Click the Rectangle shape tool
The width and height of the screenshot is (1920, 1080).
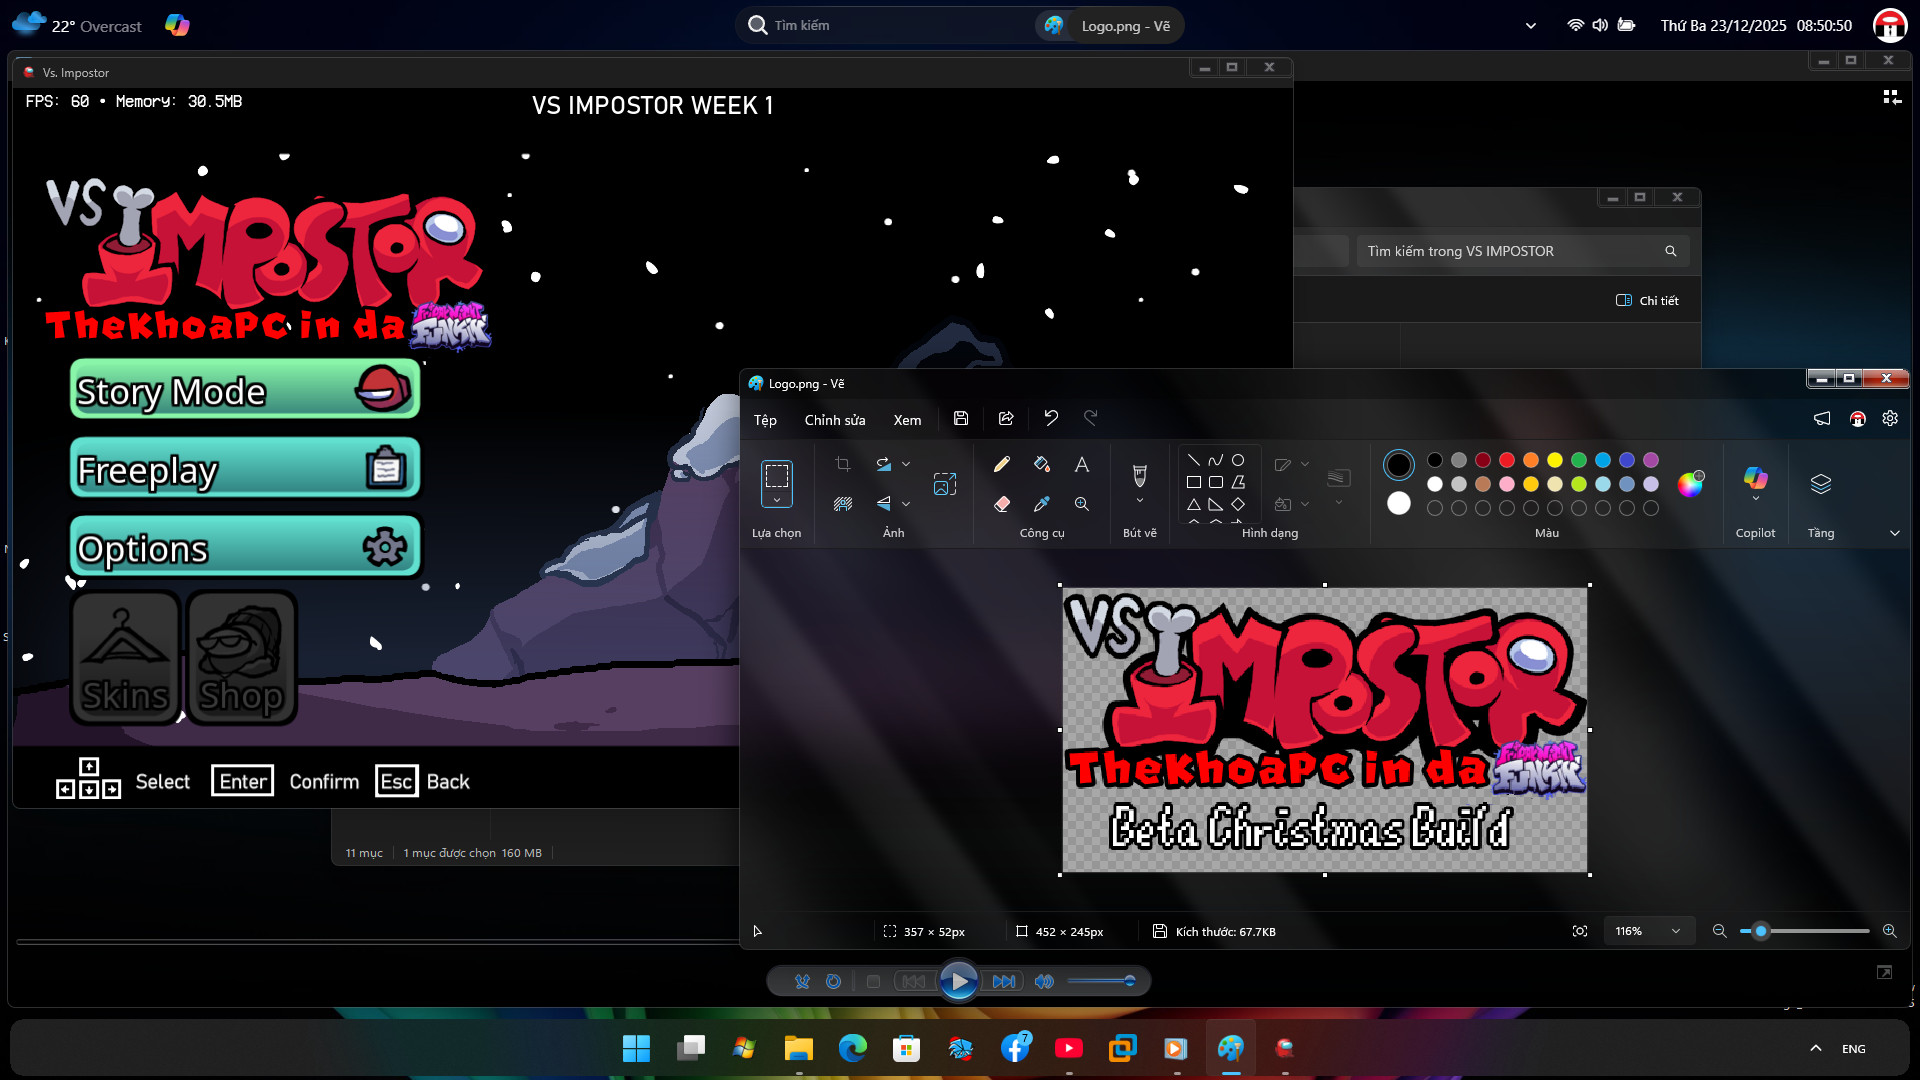pos(1194,482)
